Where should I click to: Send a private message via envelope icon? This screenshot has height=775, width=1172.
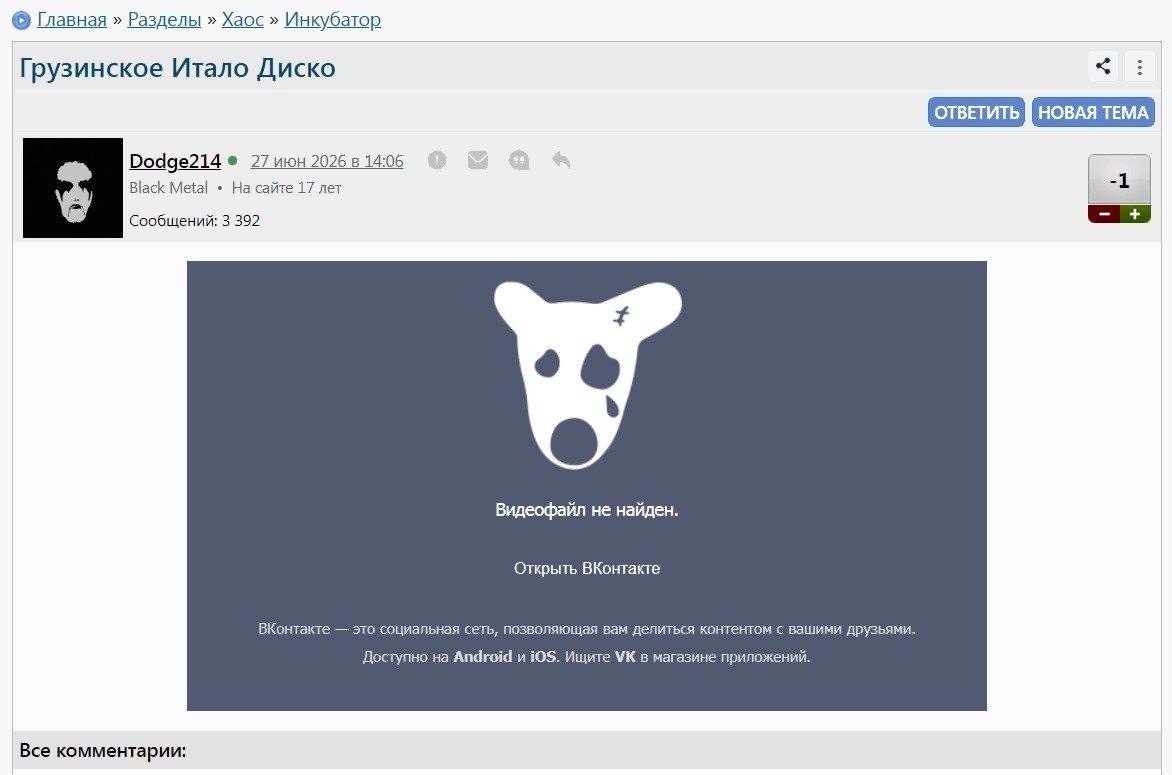point(478,160)
